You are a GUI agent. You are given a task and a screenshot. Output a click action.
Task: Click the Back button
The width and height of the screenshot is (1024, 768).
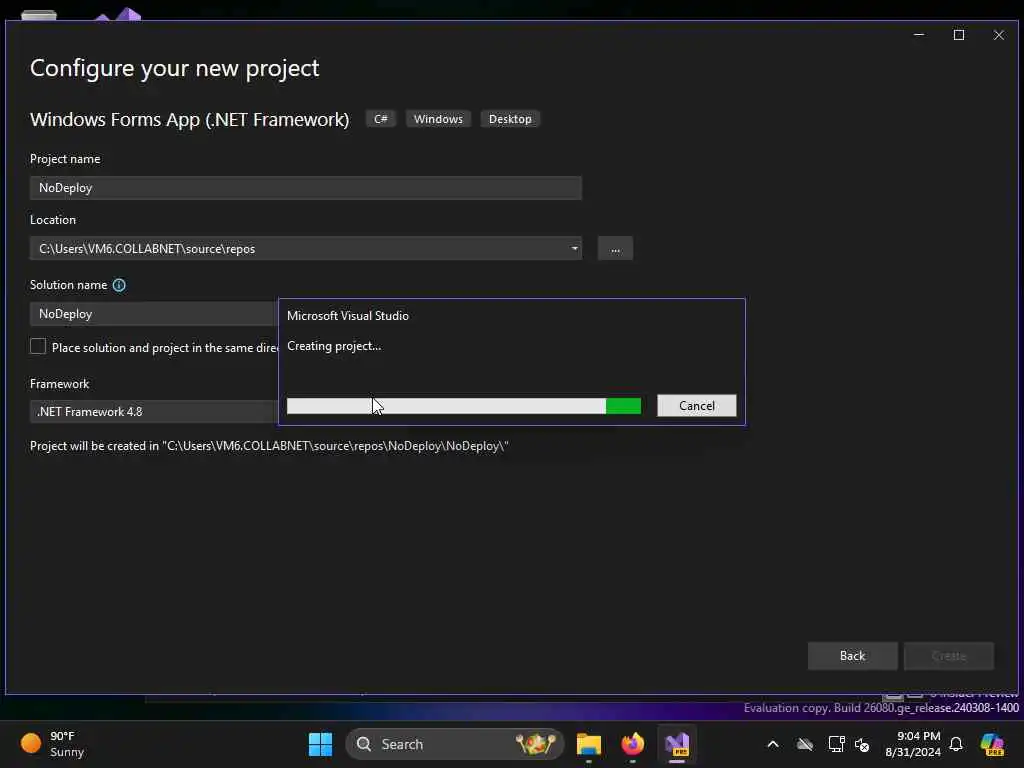coord(852,656)
